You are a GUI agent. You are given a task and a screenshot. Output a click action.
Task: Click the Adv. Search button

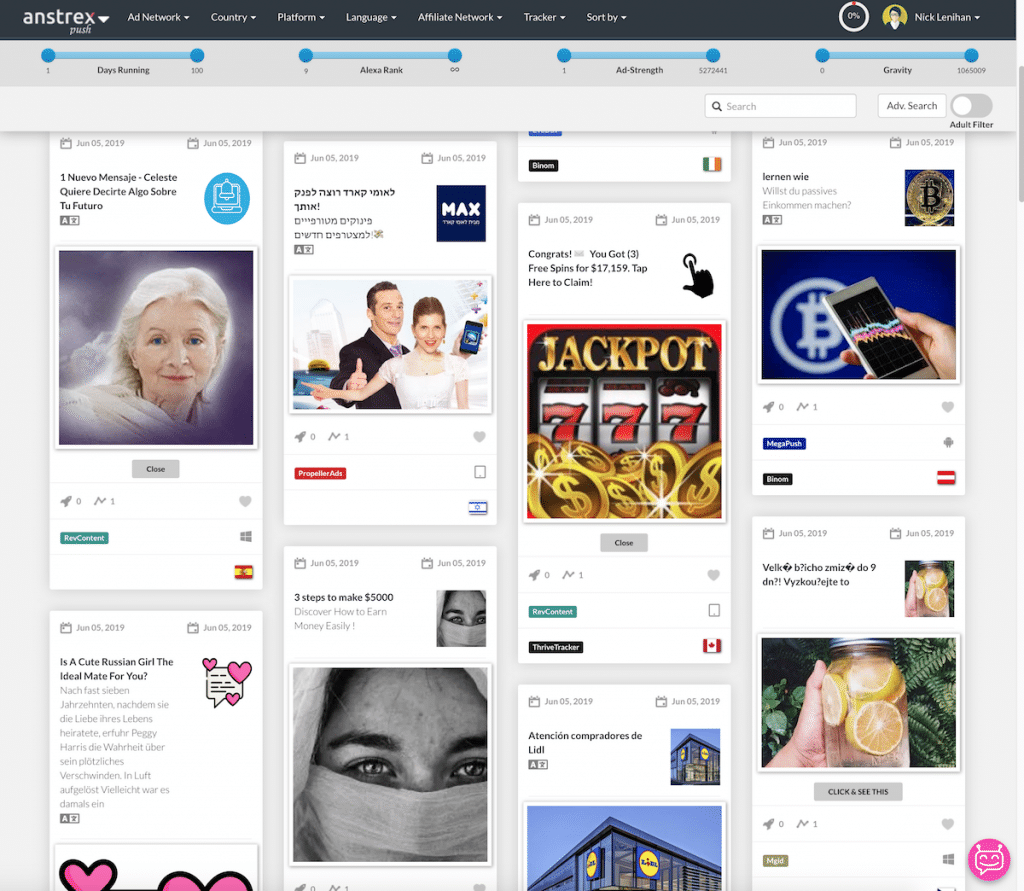911,106
